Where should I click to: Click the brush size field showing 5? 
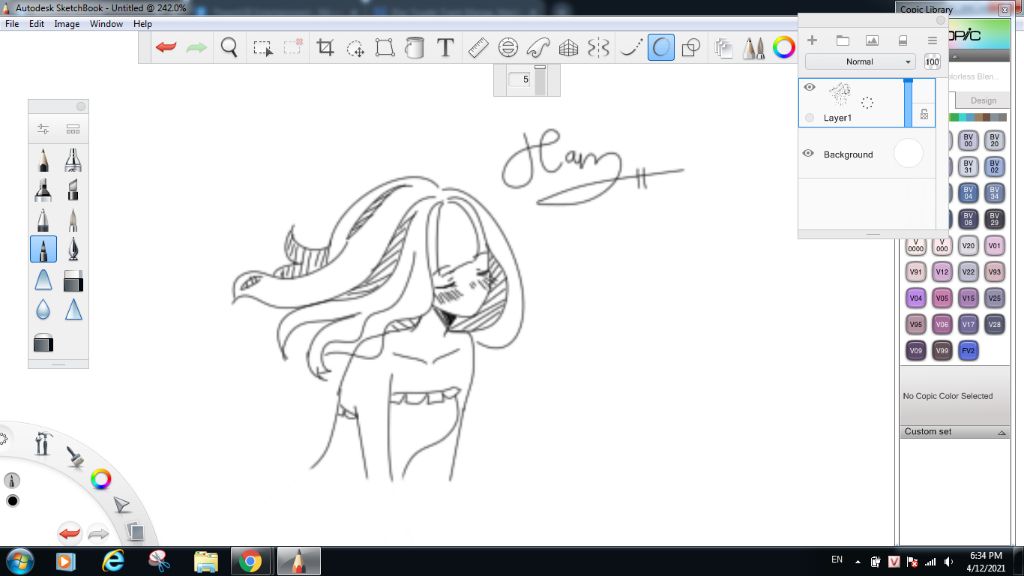pyautogui.click(x=522, y=79)
